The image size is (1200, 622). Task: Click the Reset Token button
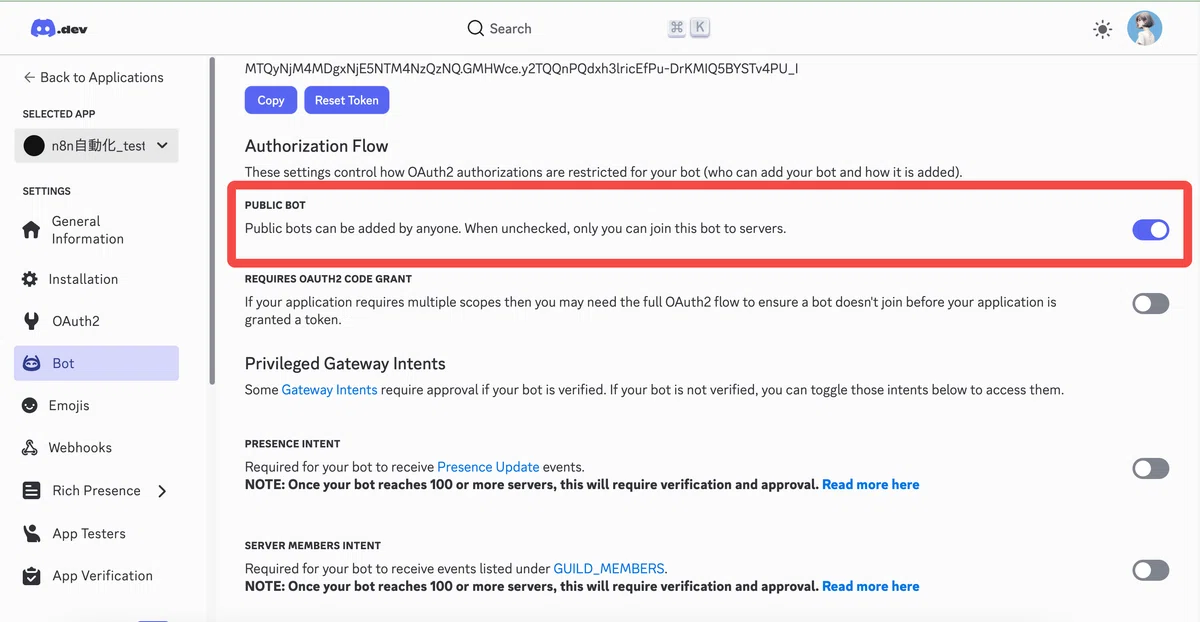tap(347, 100)
